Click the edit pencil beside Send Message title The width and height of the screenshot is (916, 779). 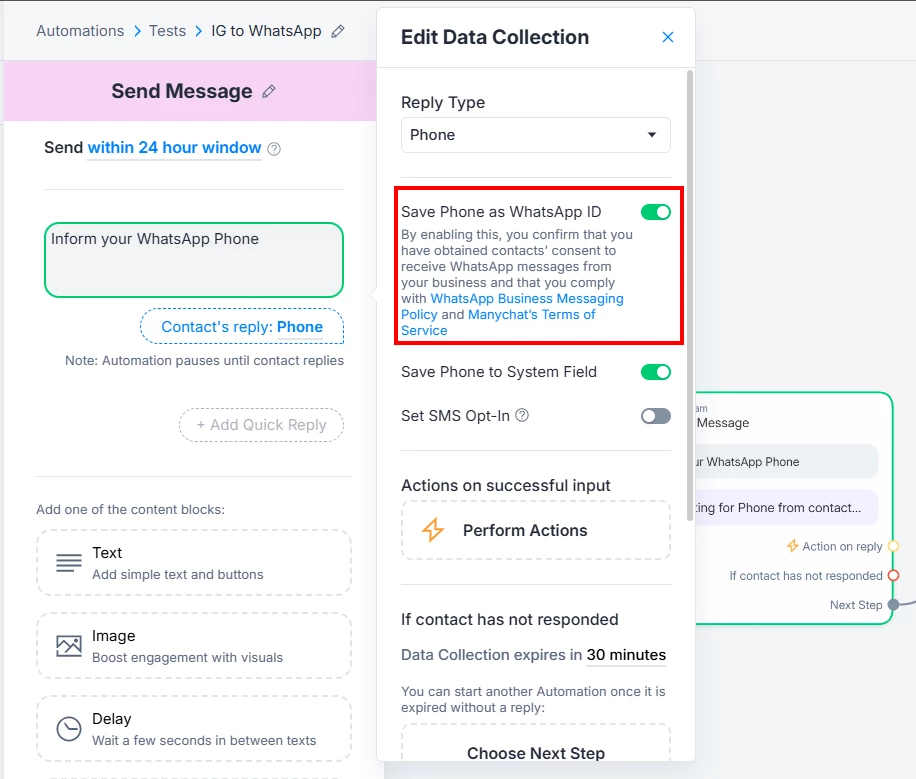(268, 91)
